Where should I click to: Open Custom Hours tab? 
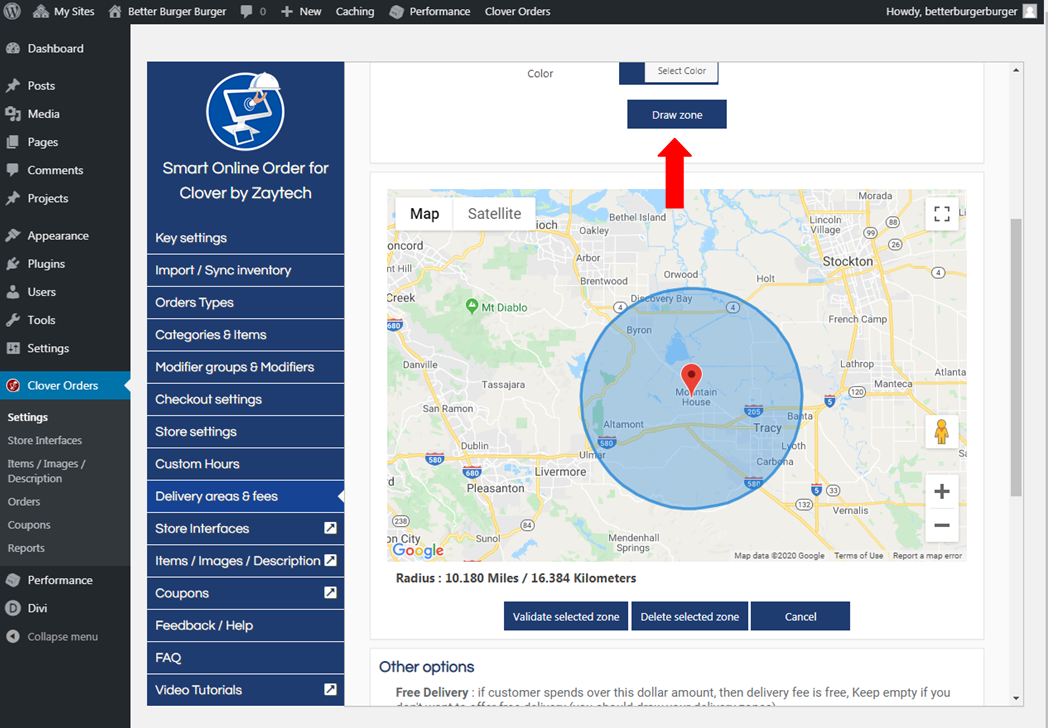(x=245, y=463)
